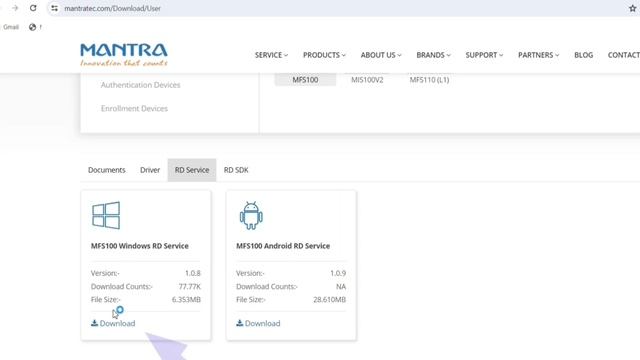The height and width of the screenshot is (360, 640).
Task: Select Authentication Devices category
Action: point(140,85)
